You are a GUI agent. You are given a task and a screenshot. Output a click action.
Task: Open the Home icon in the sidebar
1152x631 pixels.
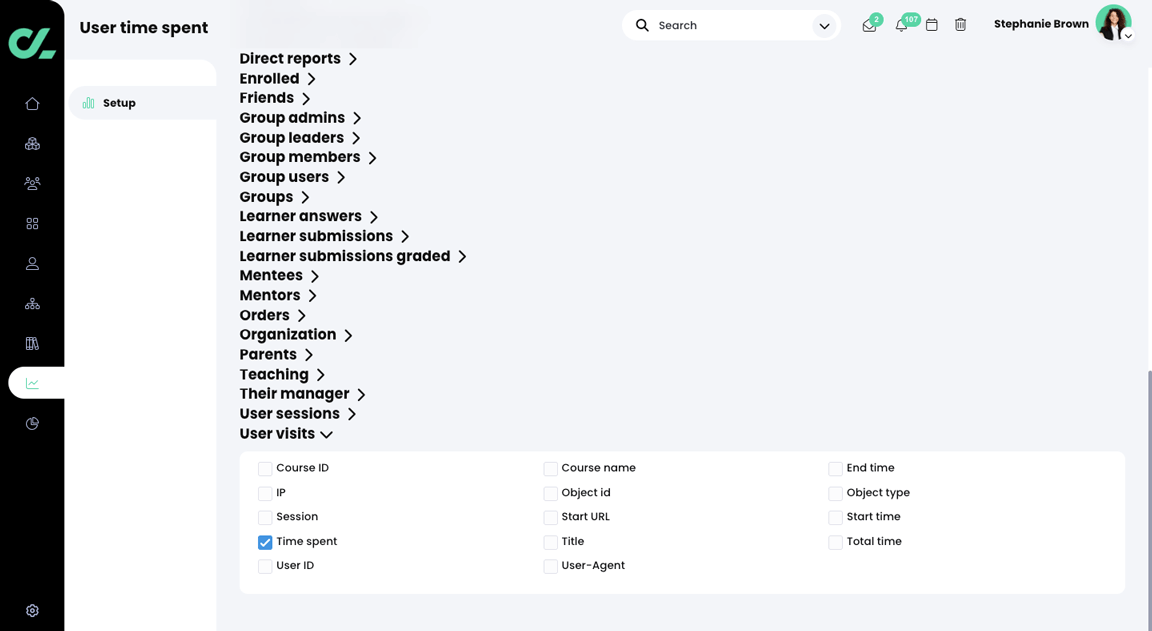tap(32, 104)
